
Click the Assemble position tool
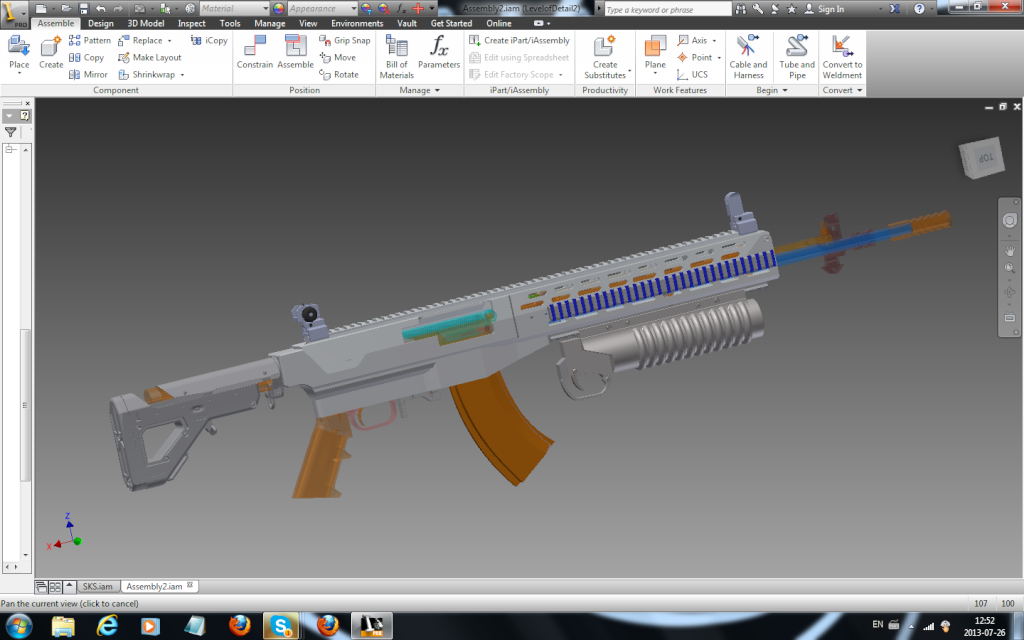(x=295, y=52)
